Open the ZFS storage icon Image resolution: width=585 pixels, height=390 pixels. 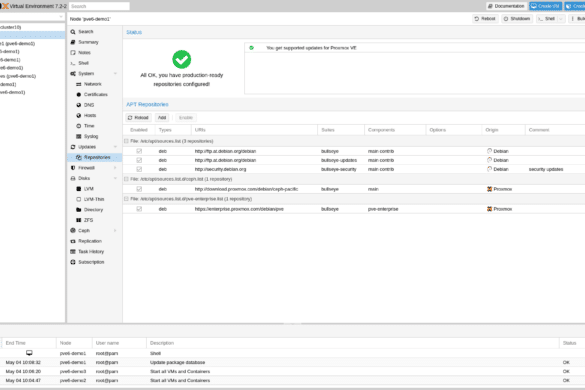pos(79,220)
